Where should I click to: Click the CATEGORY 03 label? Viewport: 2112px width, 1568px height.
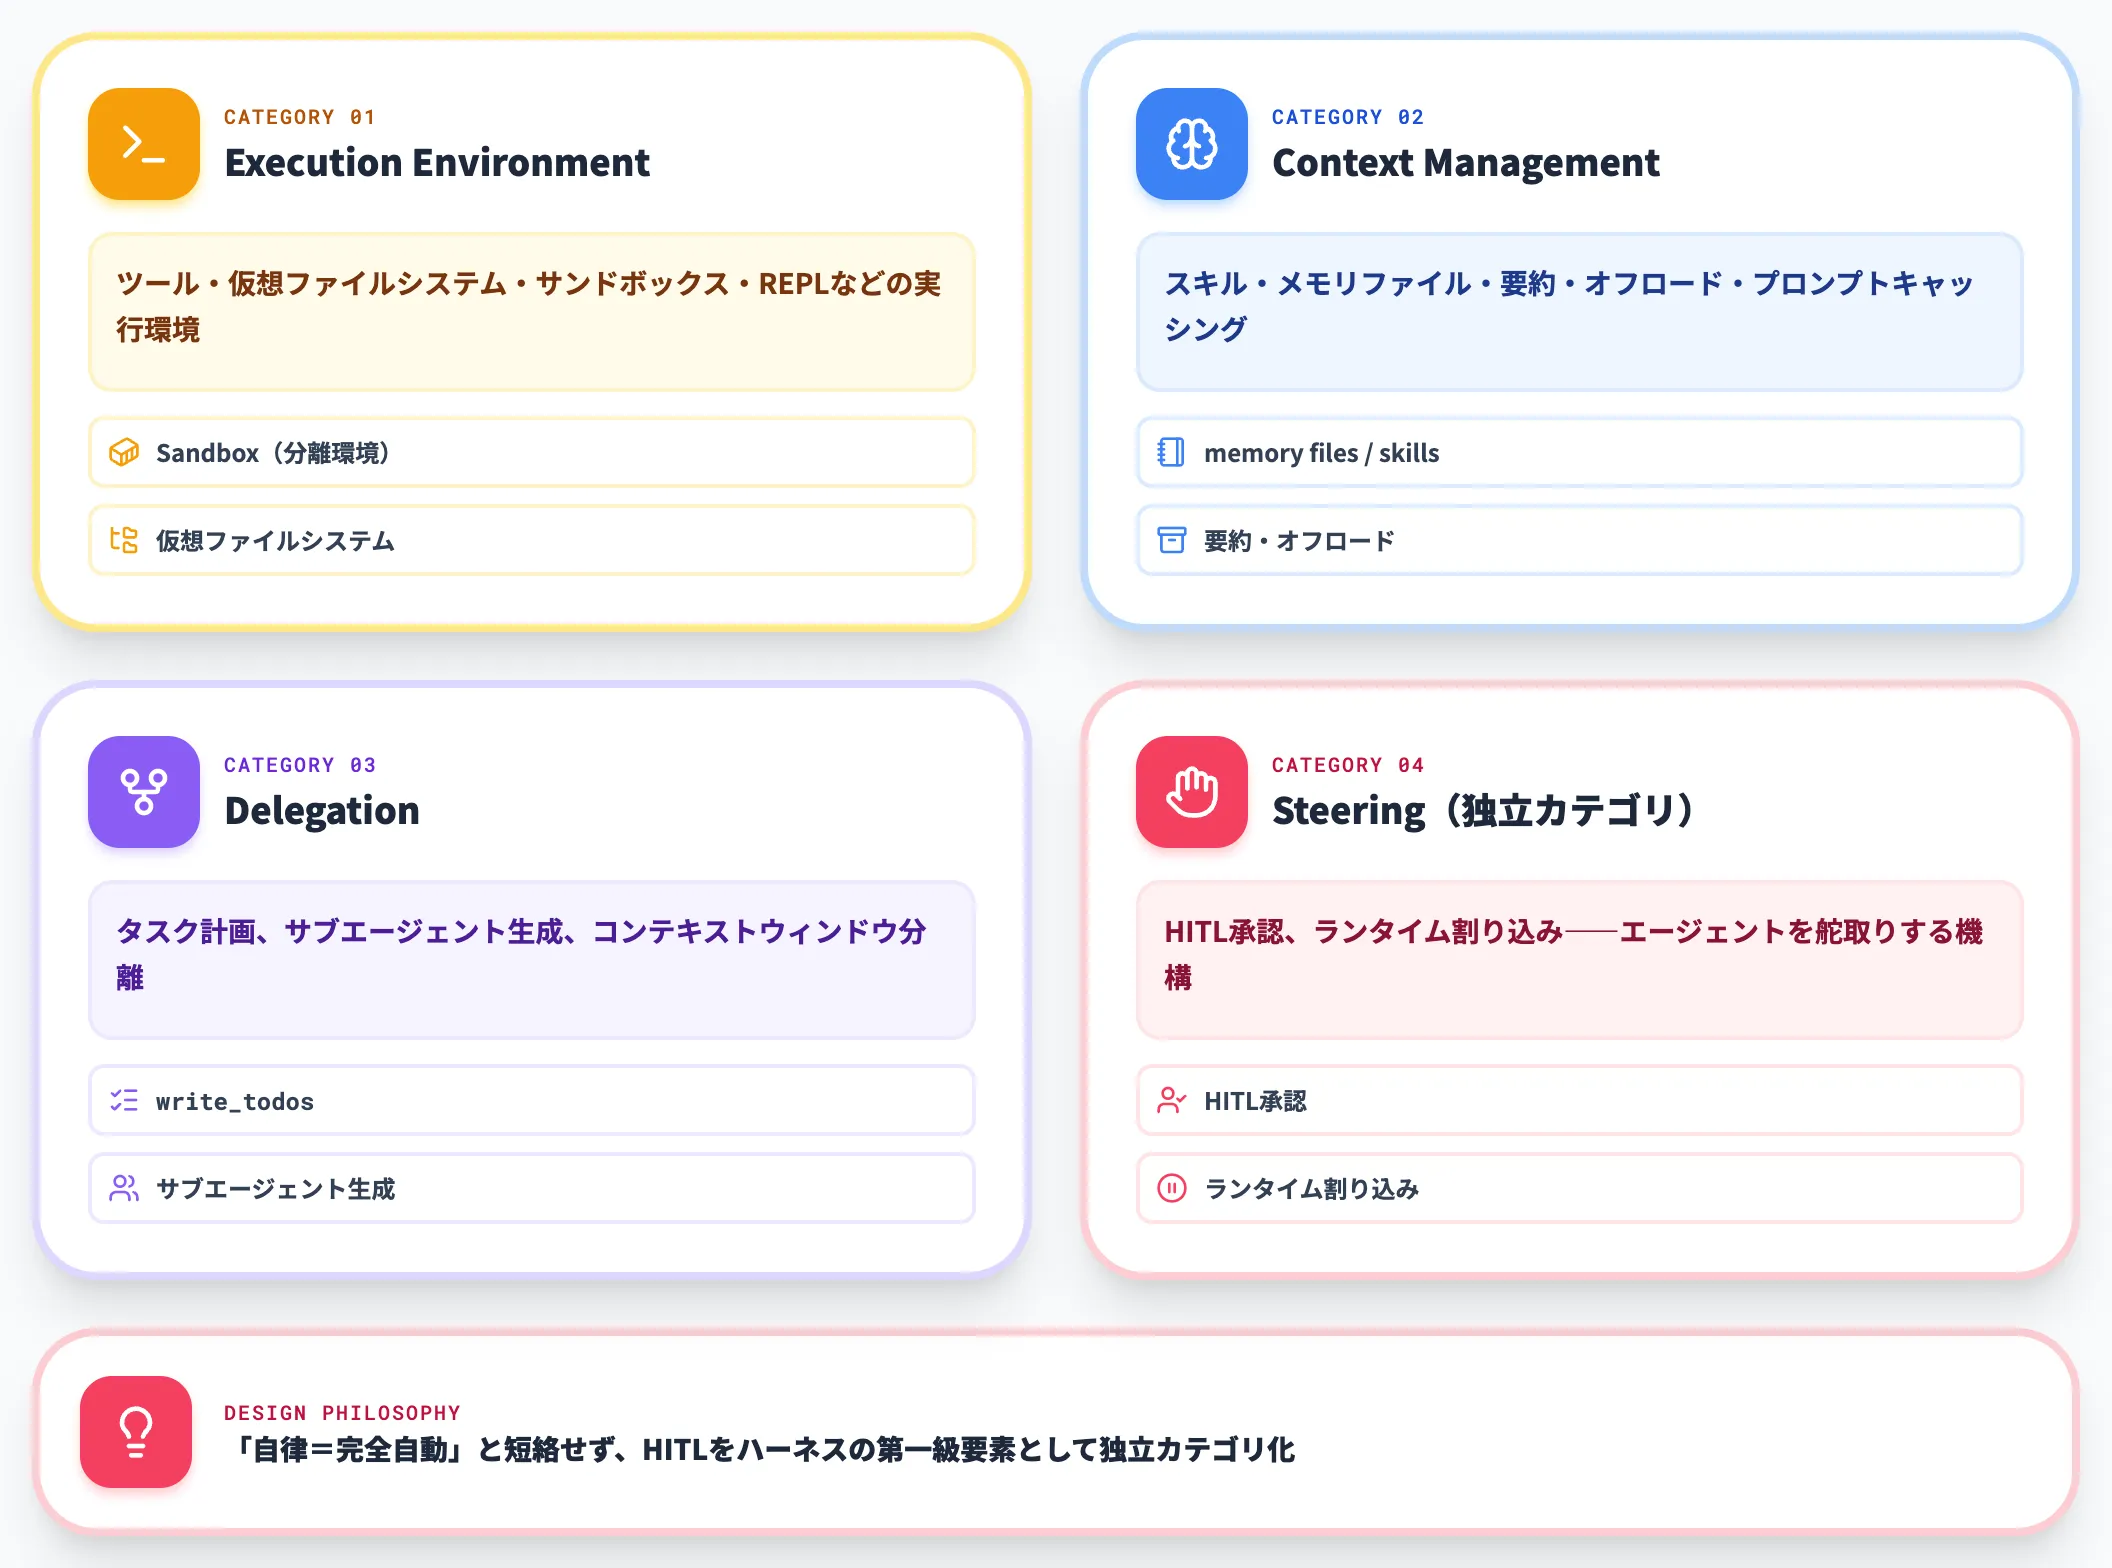click(x=299, y=765)
